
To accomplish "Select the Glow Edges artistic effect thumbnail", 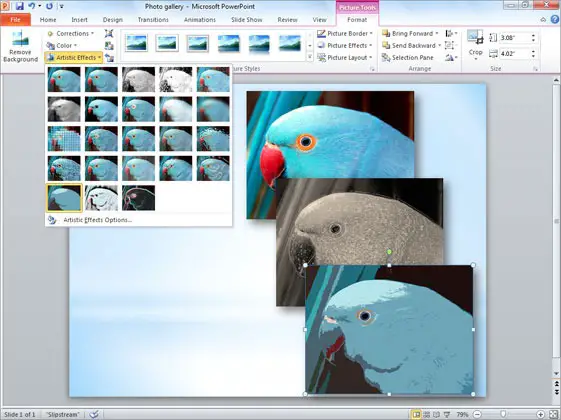I will pos(138,198).
